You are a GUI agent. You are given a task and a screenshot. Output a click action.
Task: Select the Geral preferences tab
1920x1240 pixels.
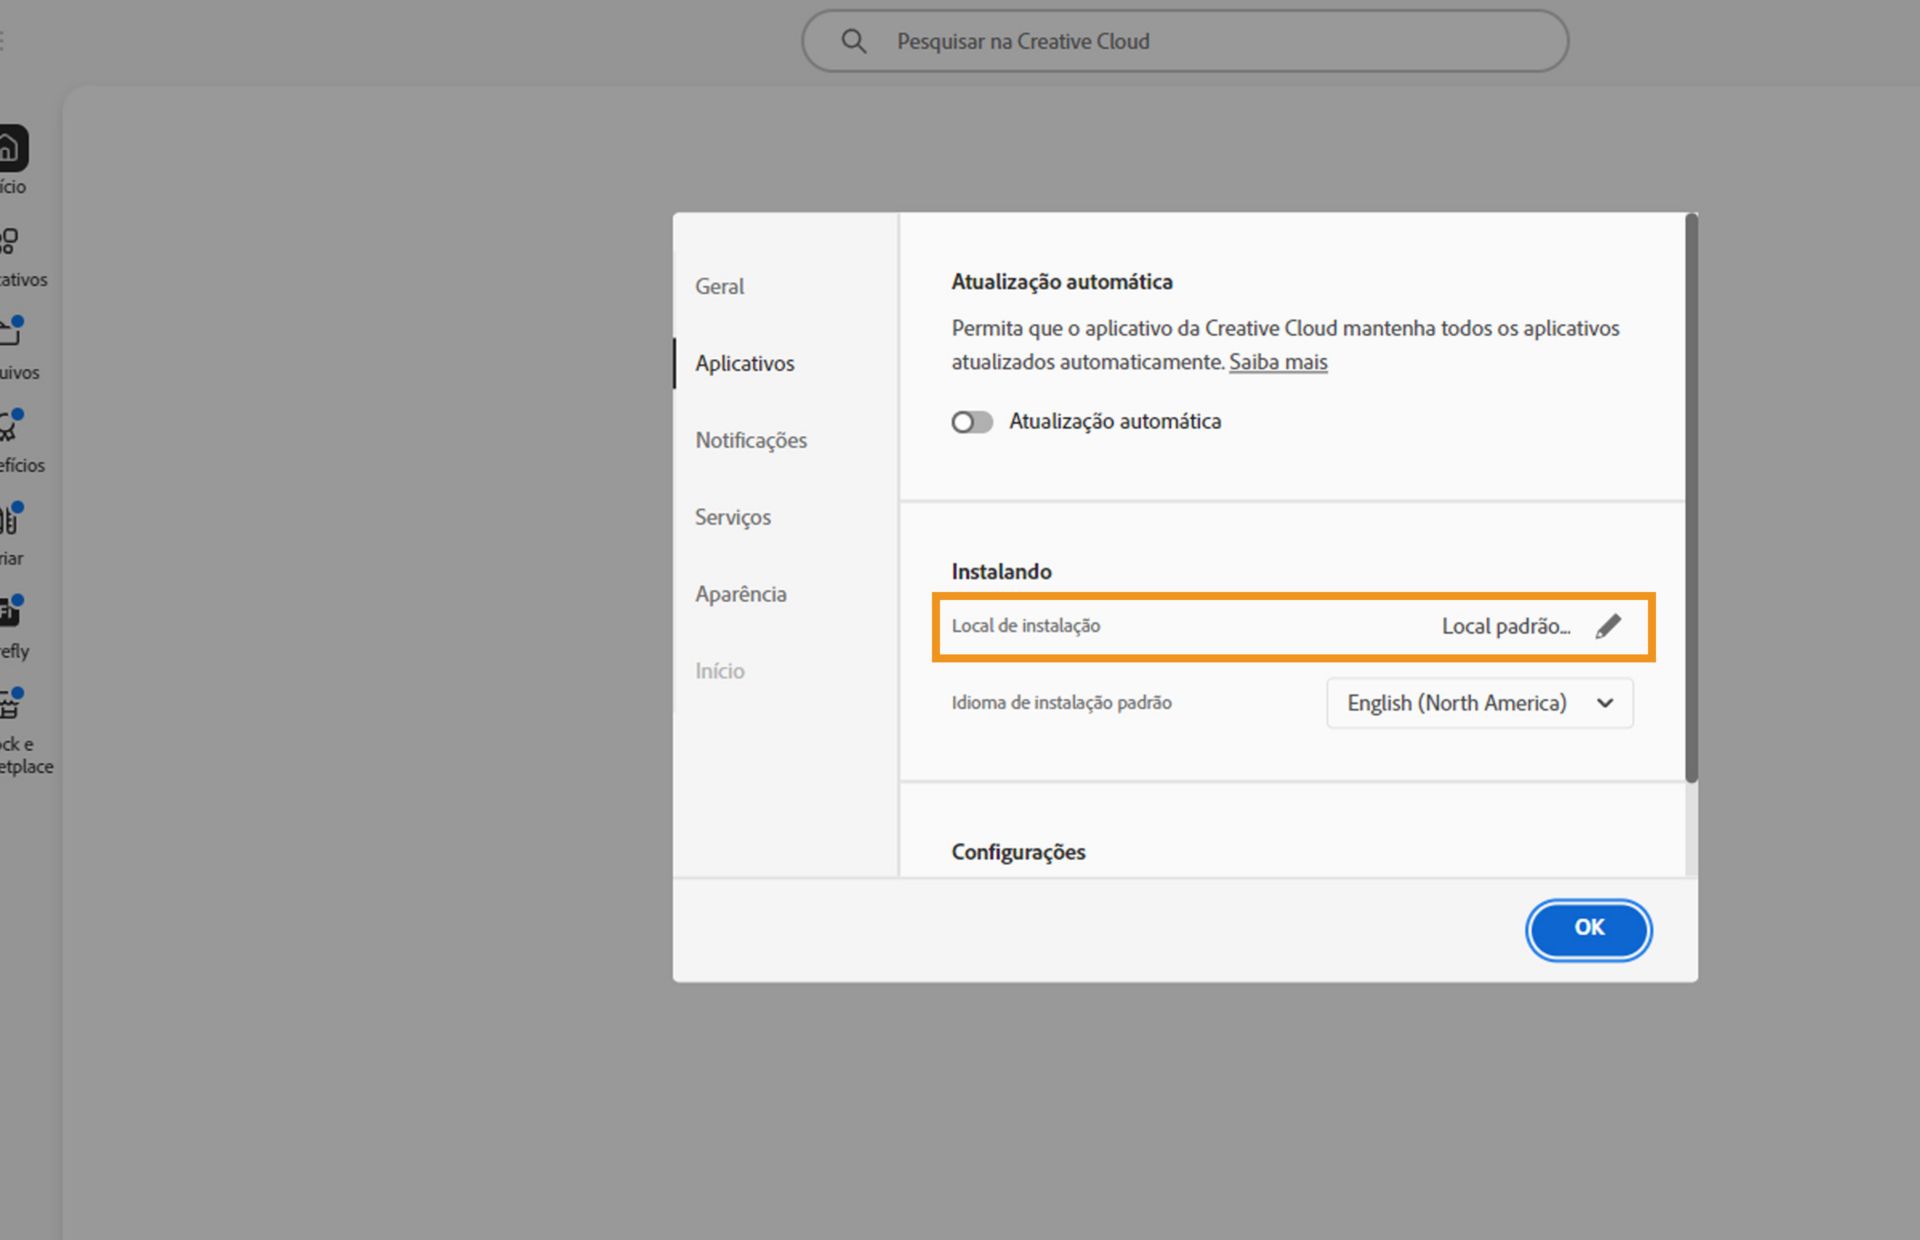click(x=719, y=286)
